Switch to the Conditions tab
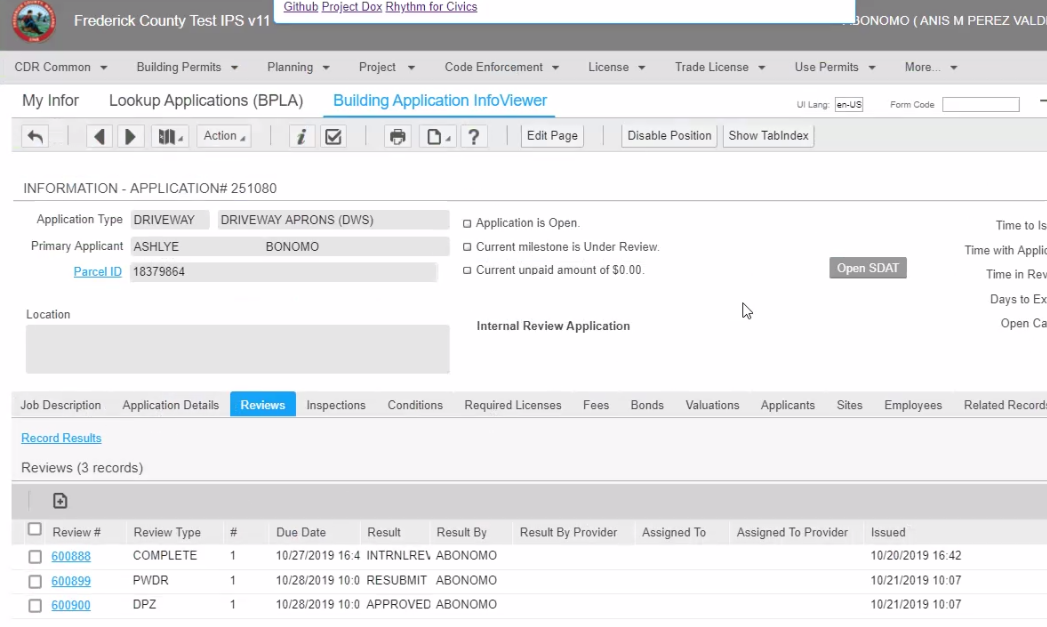Screen dimensions: 1047x627 (415, 405)
